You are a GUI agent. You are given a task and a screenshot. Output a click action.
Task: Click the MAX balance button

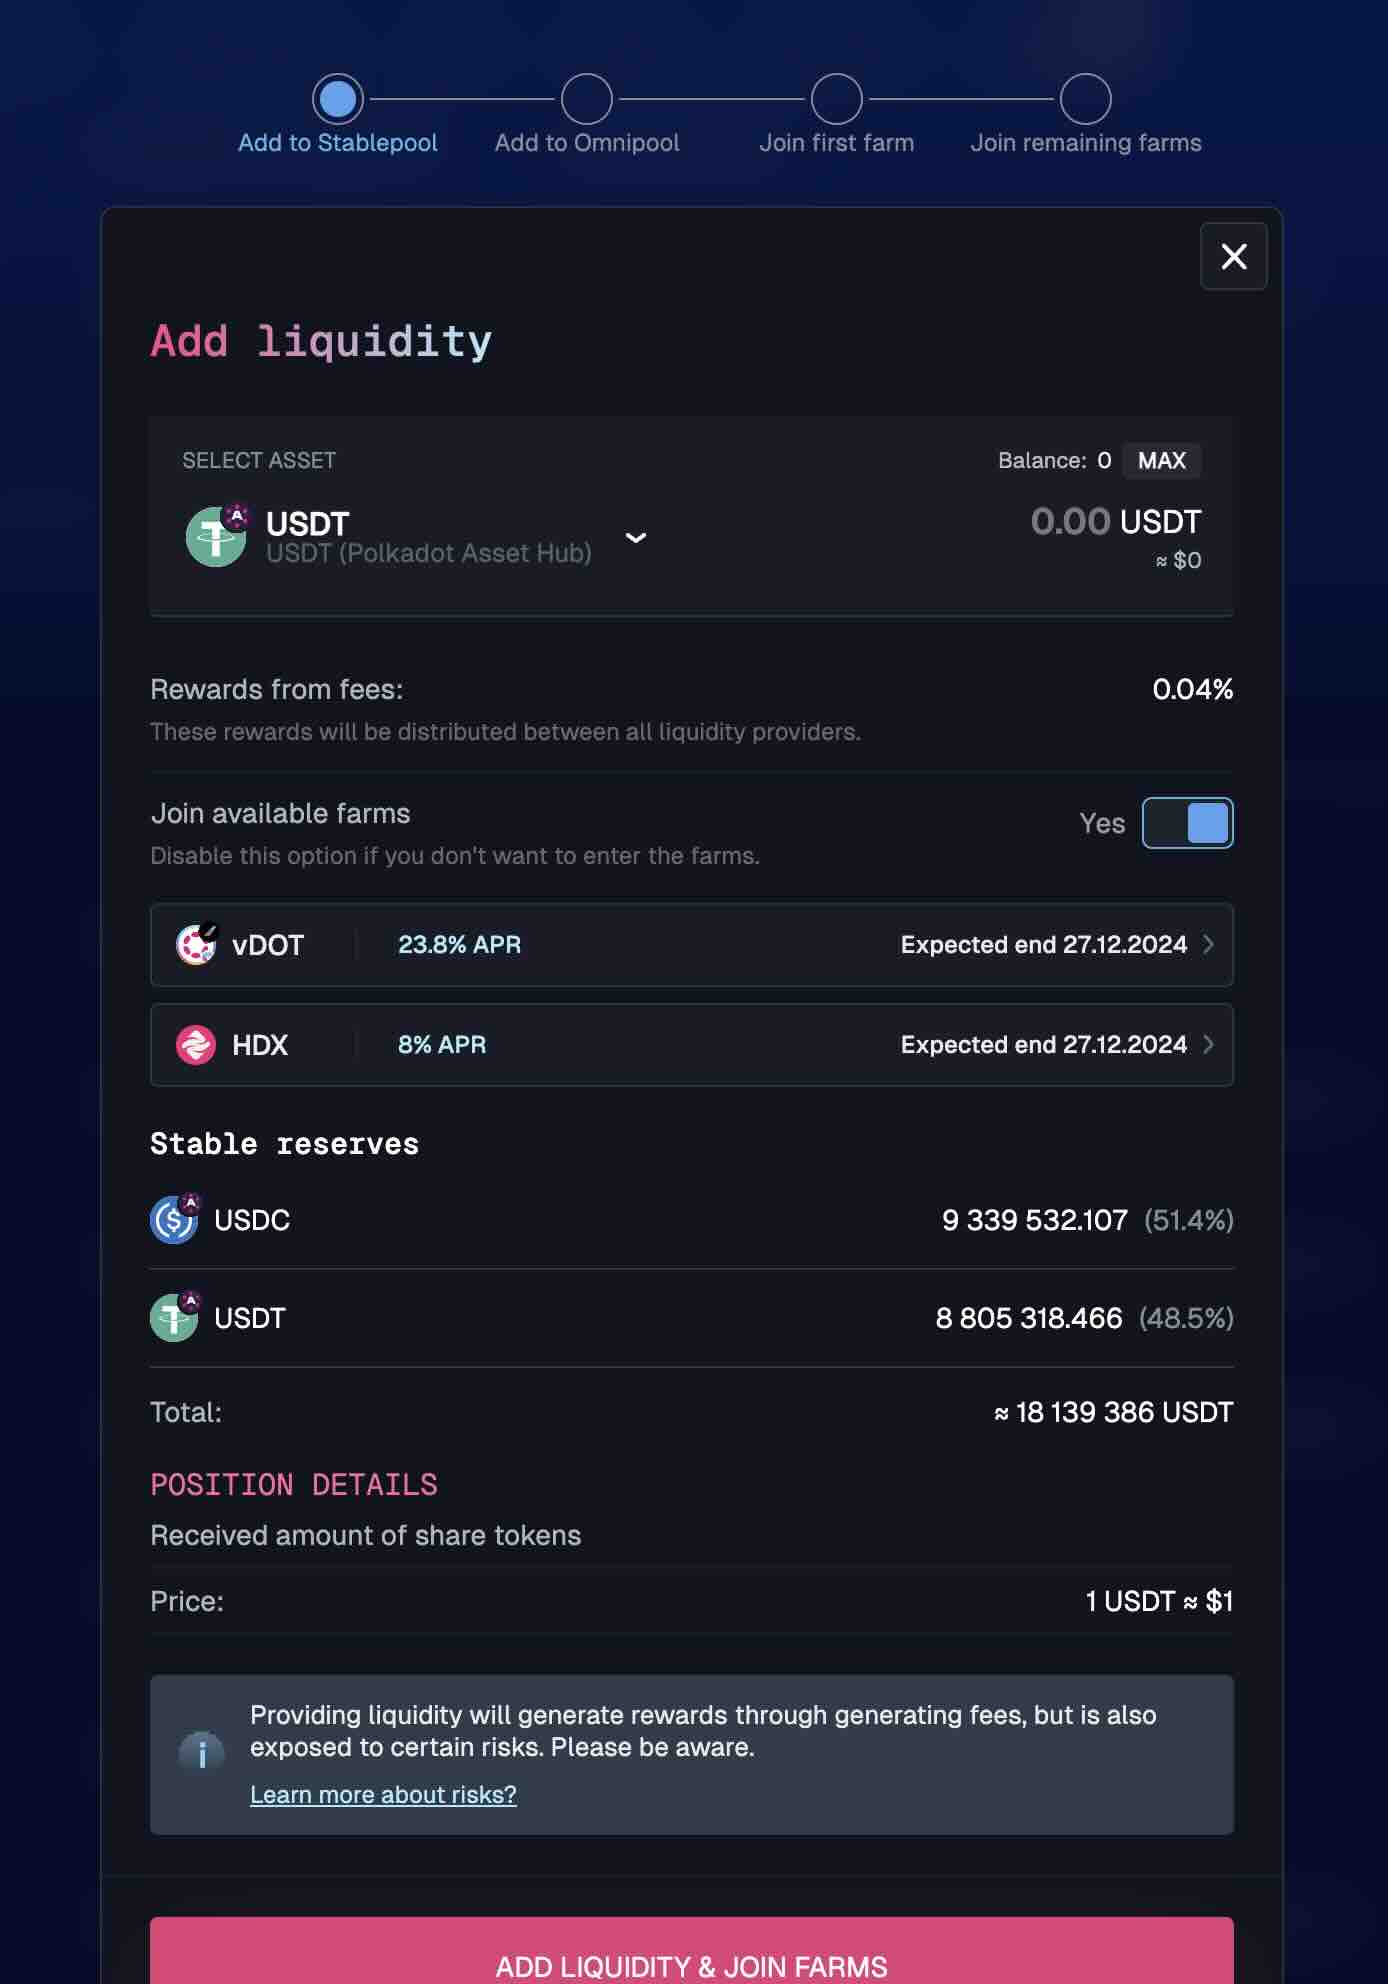(x=1161, y=460)
